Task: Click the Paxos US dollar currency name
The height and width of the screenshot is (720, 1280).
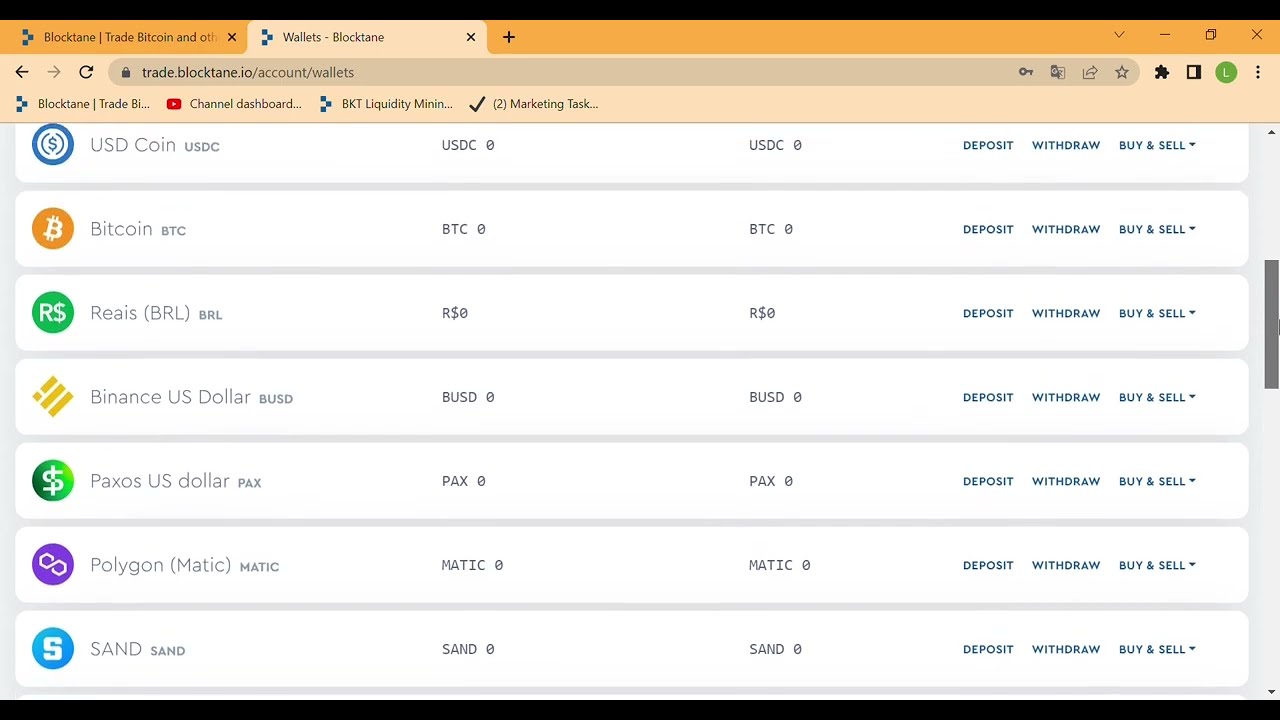Action: 160,481
